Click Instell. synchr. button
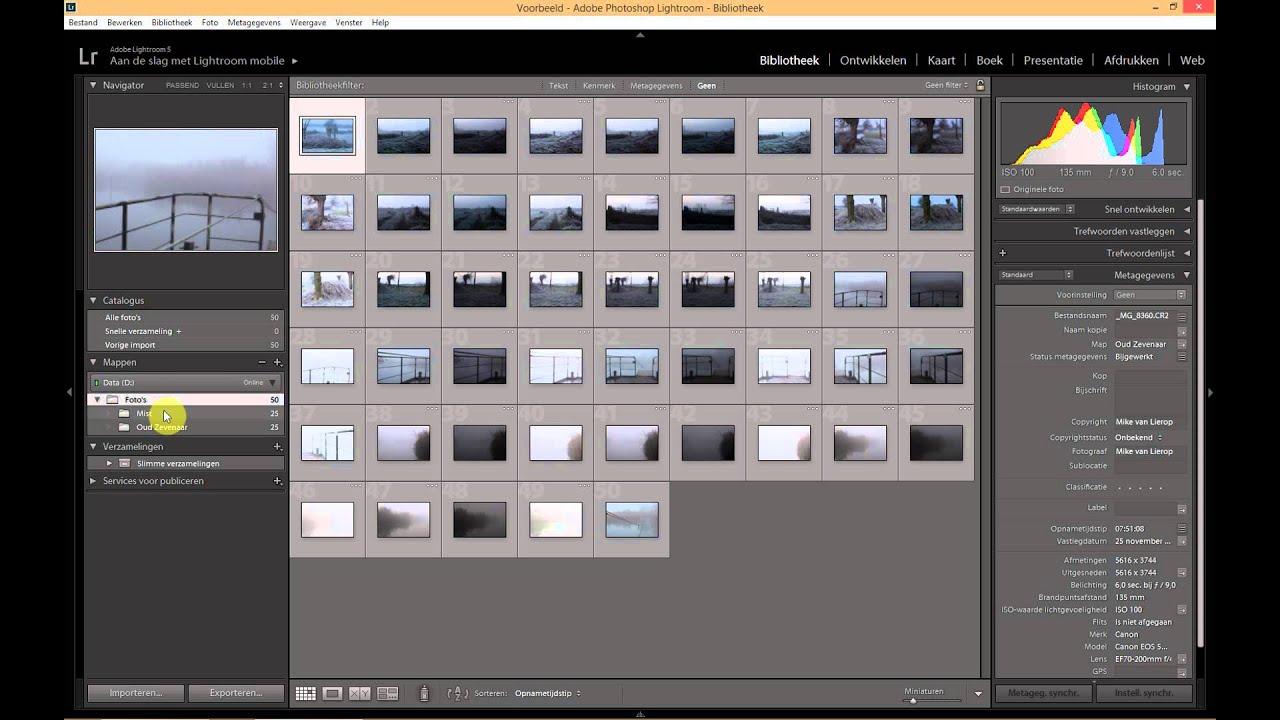 (1143, 693)
